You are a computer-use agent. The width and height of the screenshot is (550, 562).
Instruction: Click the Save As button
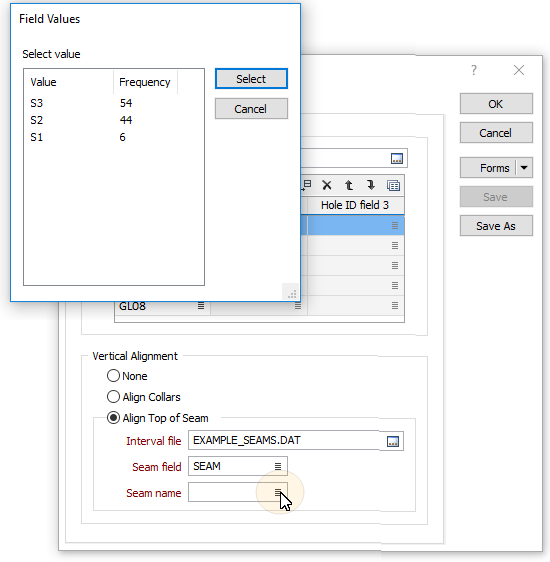click(496, 226)
